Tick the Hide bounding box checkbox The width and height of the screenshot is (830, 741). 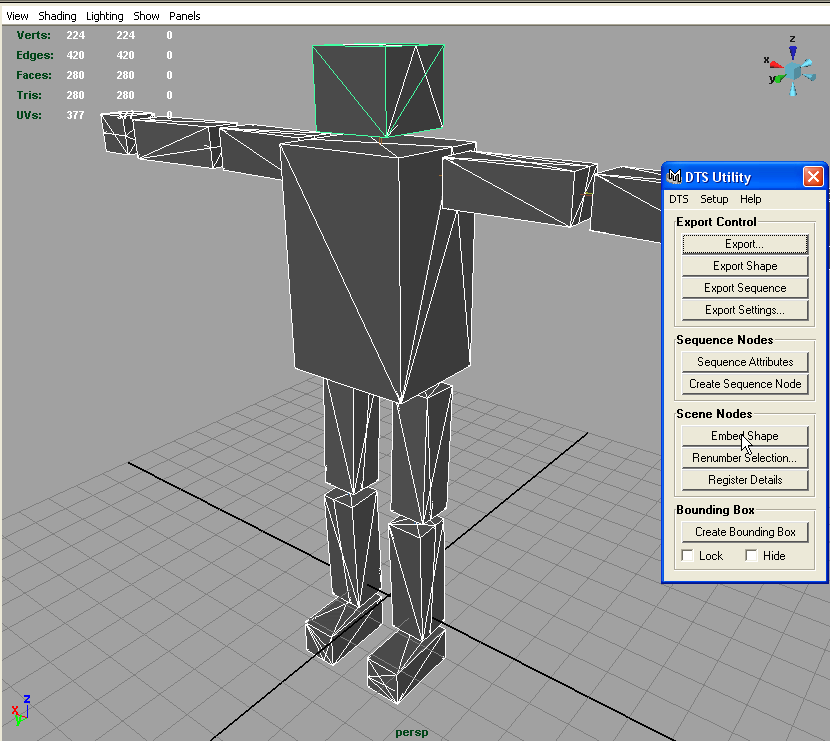pyautogui.click(x=751, y=556)
